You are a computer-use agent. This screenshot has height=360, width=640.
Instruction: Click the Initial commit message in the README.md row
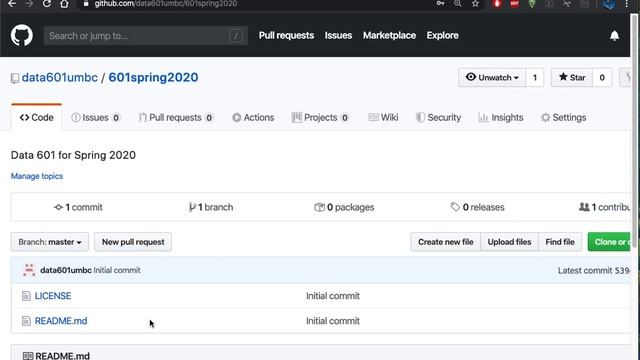click(x=333, y=321)
